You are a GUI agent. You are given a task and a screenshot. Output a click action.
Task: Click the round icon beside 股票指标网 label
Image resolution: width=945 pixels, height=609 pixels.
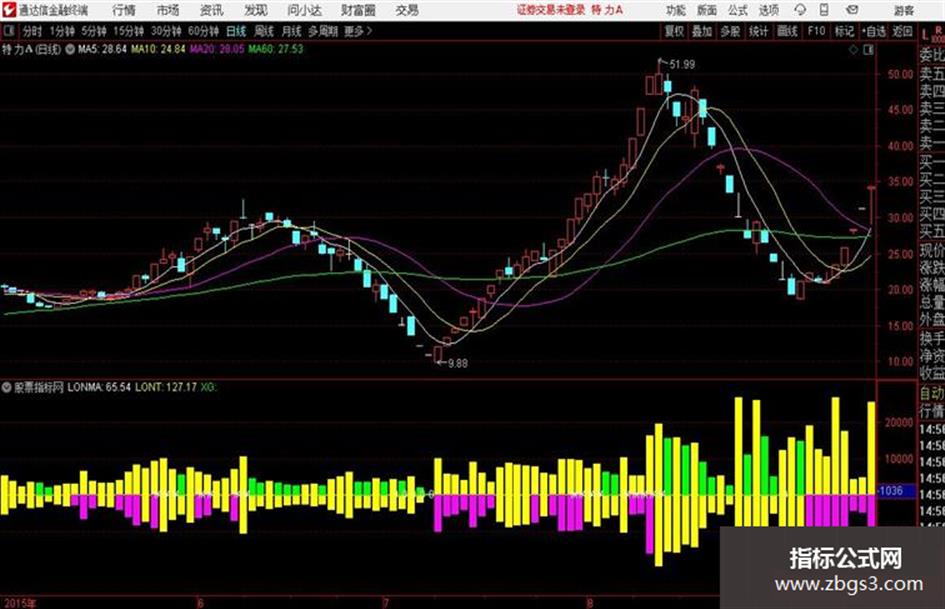click(x=7, y=387)
